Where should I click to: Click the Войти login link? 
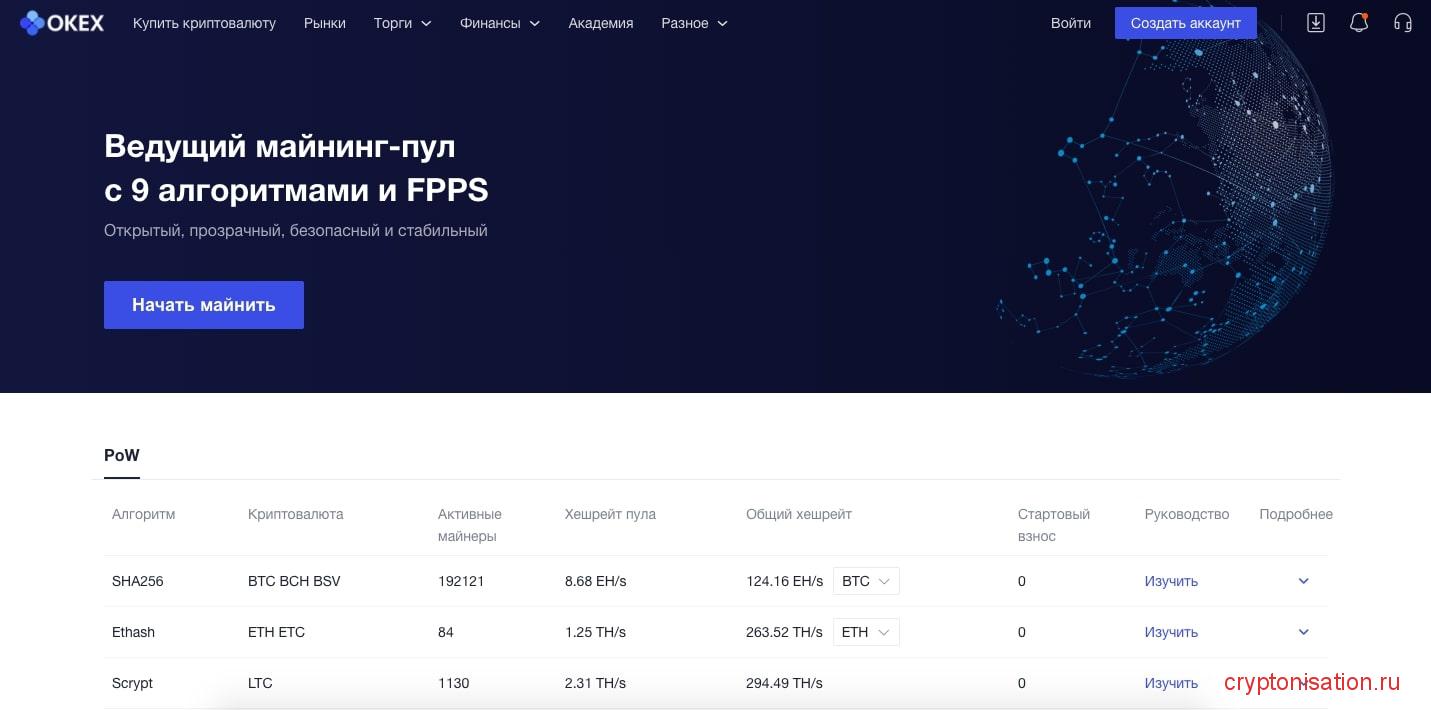pos(1070,23)
